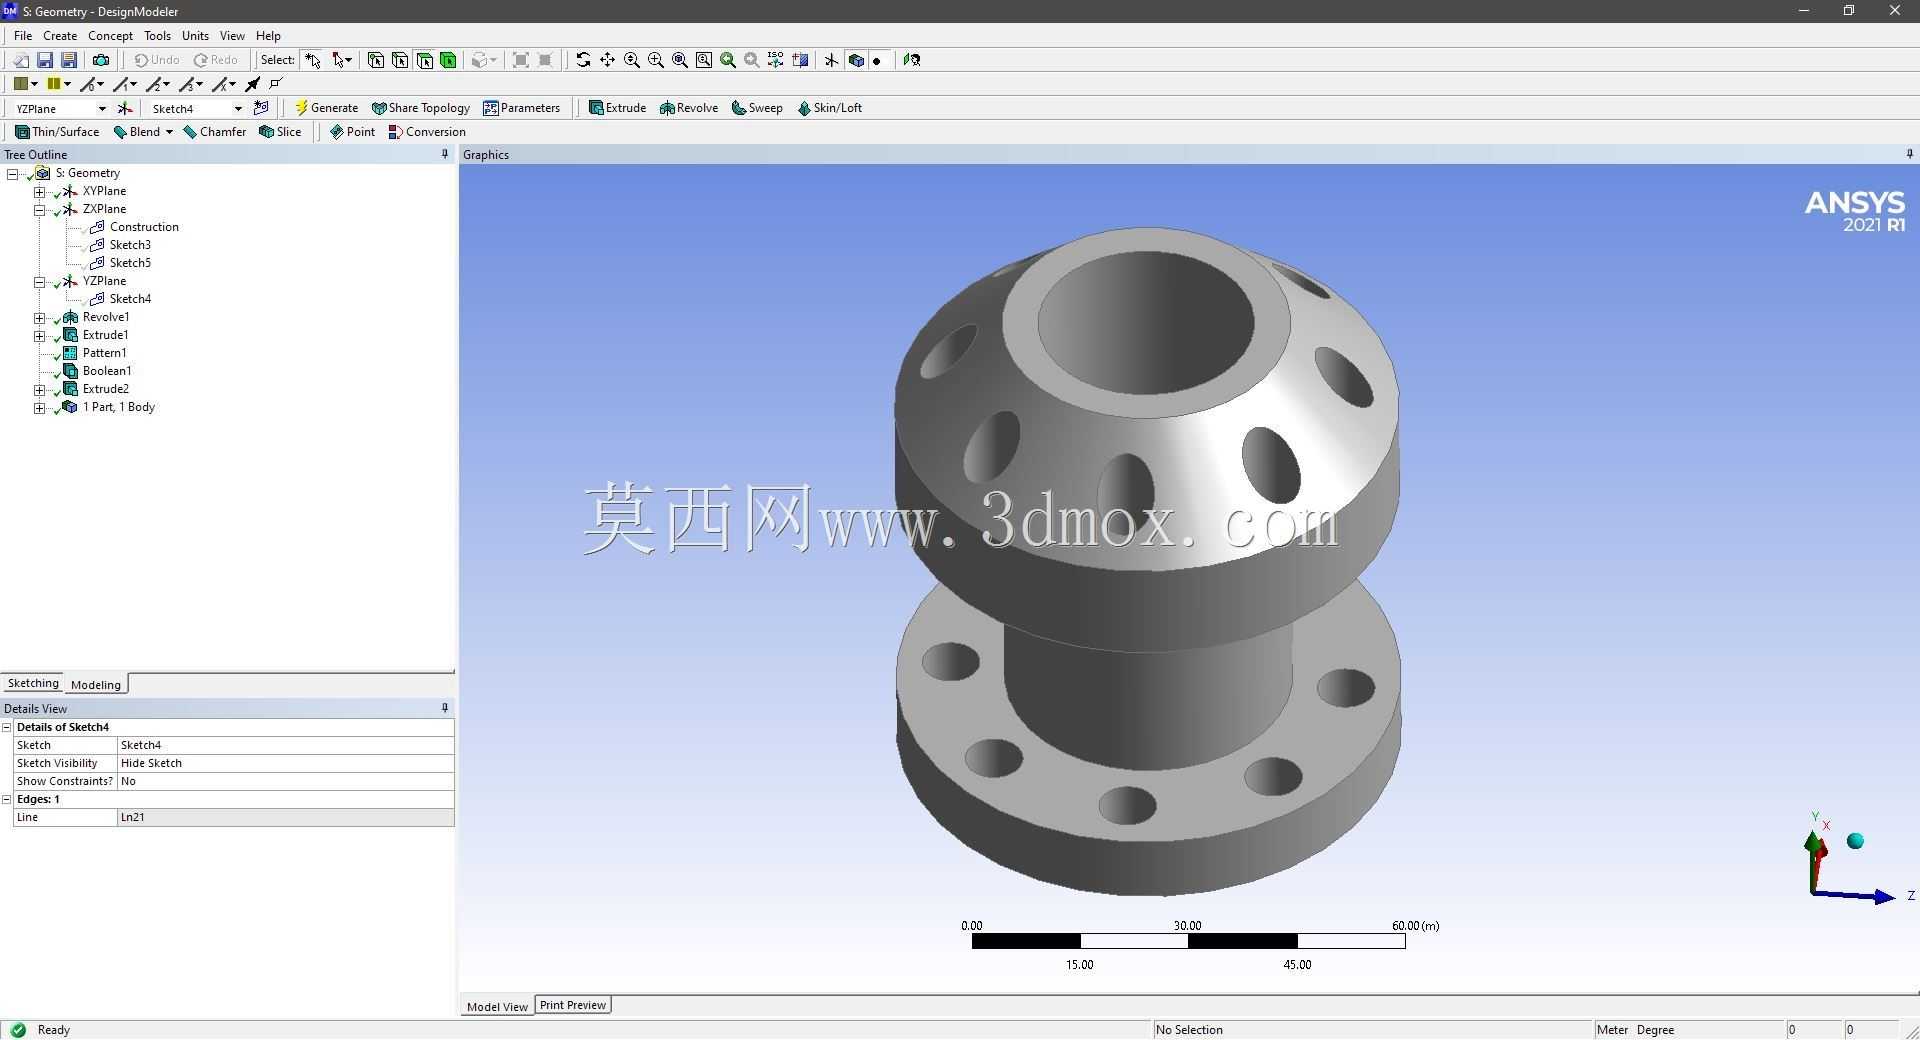Activate the Pan view tool

pyautogui.click(x=607, y=60)
